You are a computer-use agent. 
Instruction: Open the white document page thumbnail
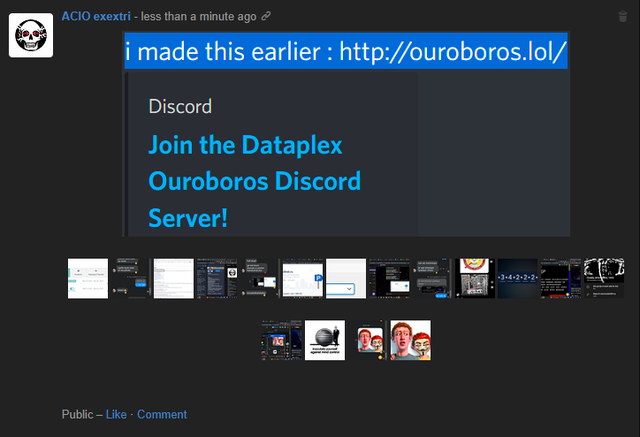(x=173, y=278)
